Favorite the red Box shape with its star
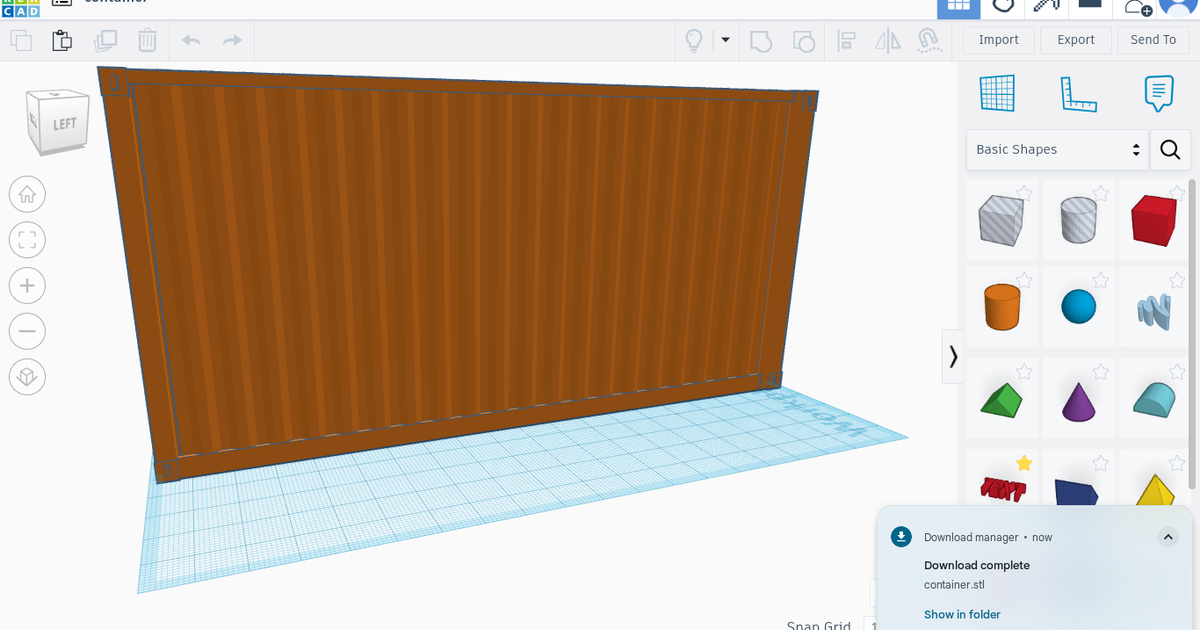This screenshot has width=1200, height=630. pos(1178,193)
